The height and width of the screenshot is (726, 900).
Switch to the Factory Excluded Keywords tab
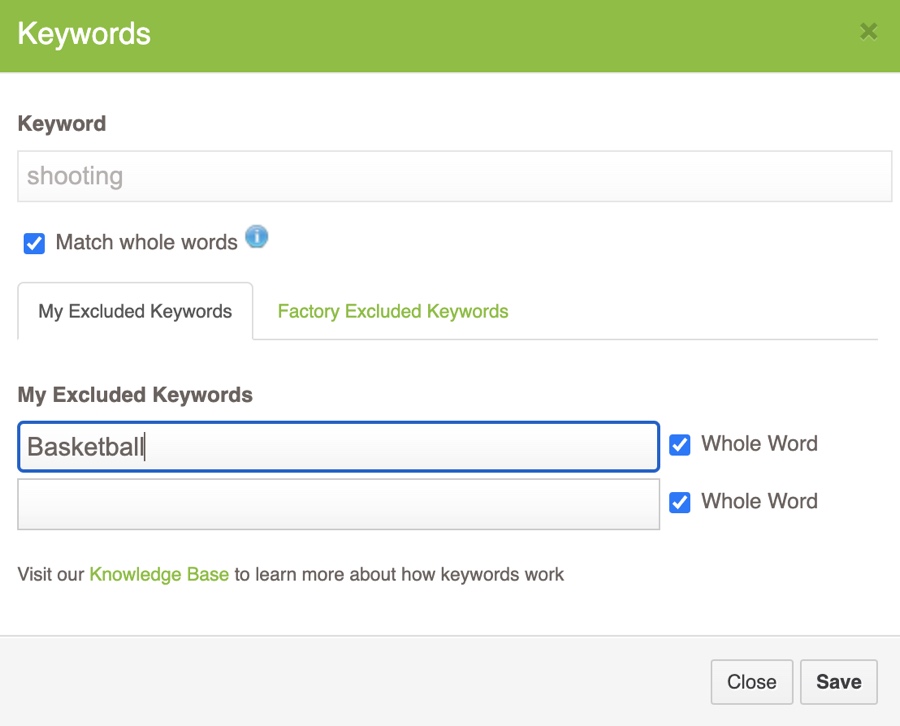tap(392, 311)
